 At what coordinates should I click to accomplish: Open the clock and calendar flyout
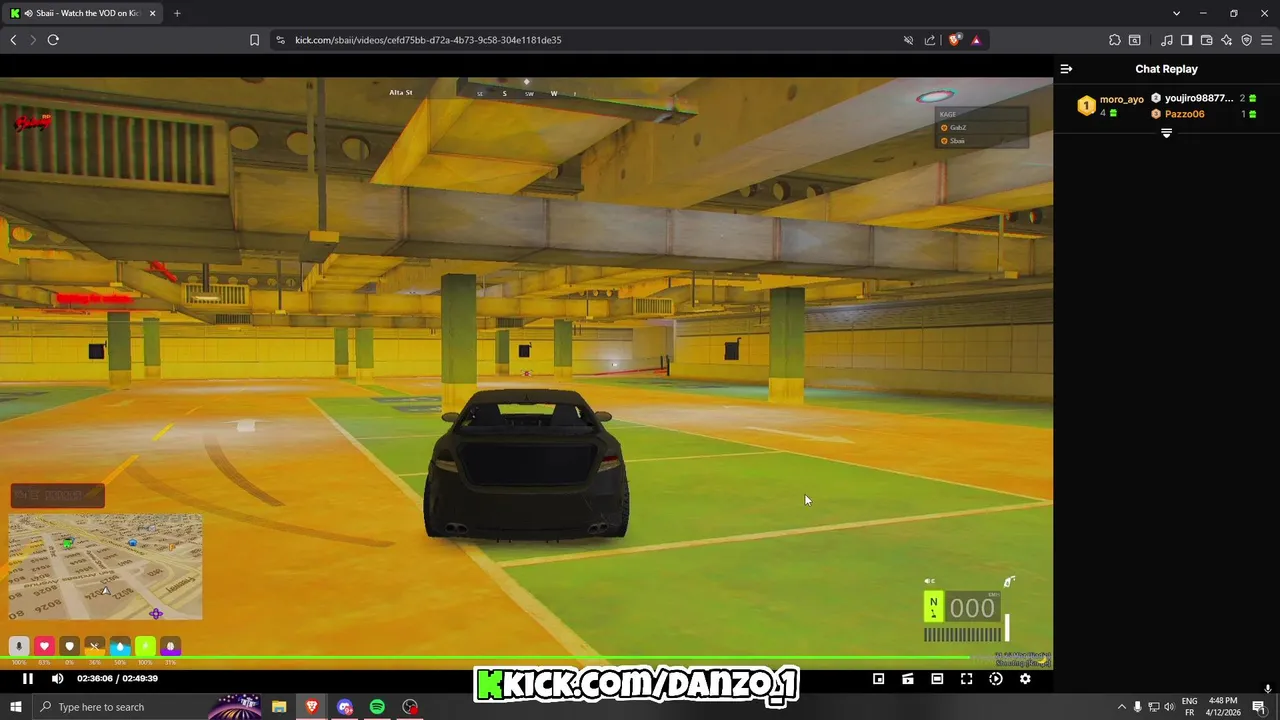(1223, 707)
